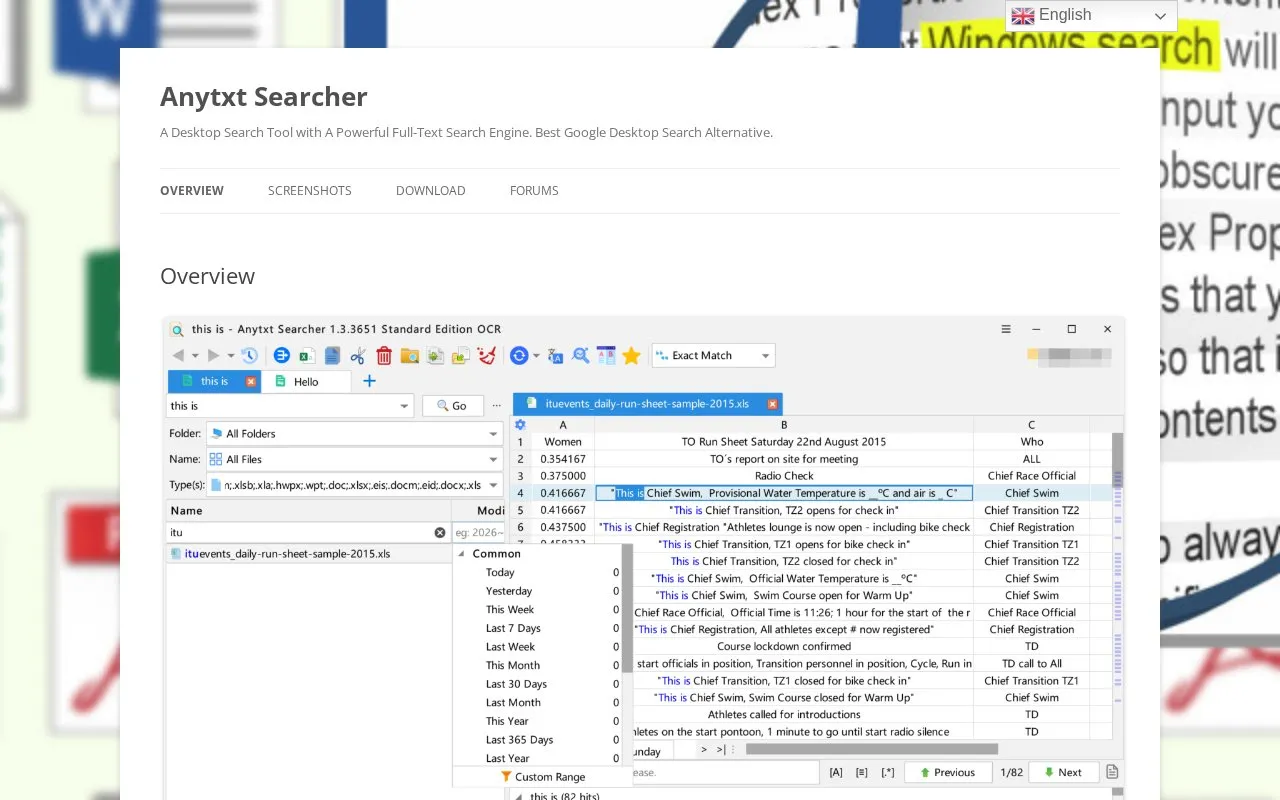
Task: Open the file Type(s) dropdown
Action: (x=355, y=485)
